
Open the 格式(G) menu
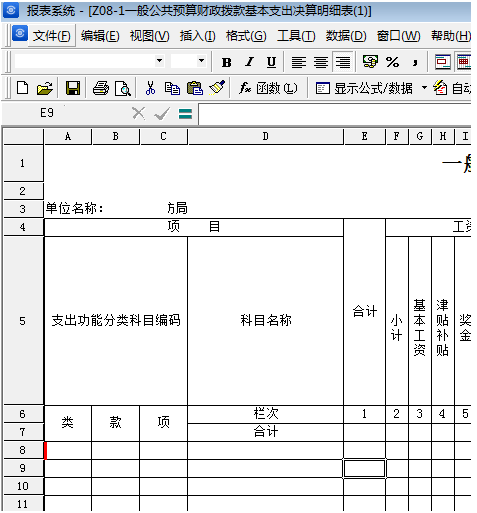click(246, 36)
